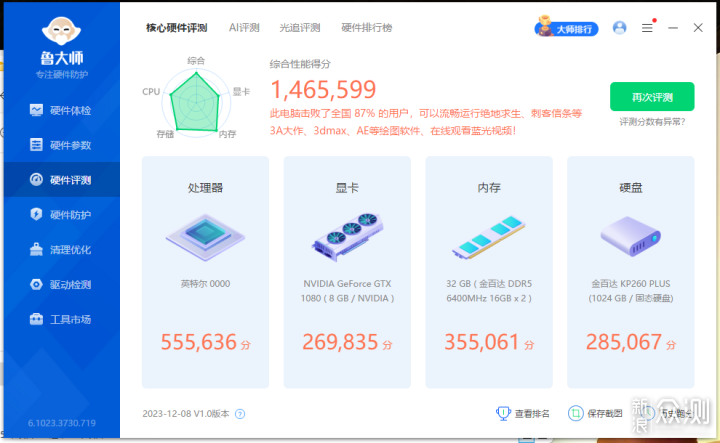Click the processor name 英特尔 0000
The width and height of the screenshot is (720, 443).
point(205,284)
